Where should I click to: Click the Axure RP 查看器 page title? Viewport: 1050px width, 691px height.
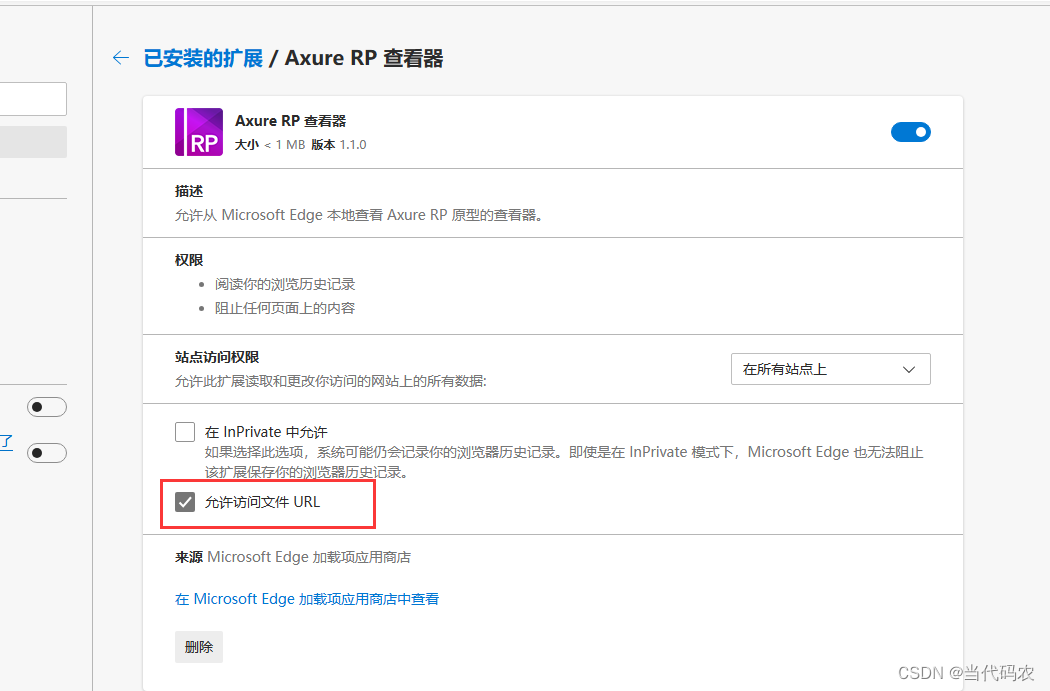coord(364,58)
